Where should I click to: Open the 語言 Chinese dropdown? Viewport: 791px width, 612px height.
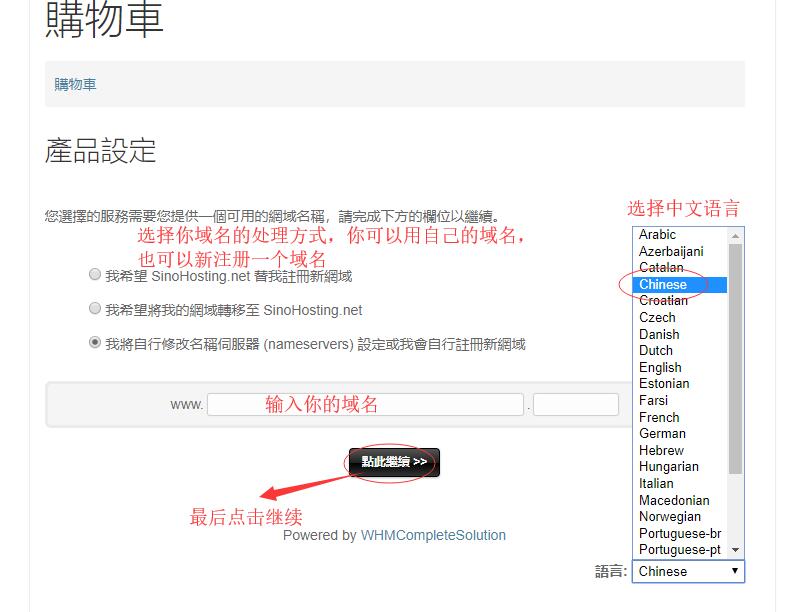pyautogui.click(x=688, y=571)
